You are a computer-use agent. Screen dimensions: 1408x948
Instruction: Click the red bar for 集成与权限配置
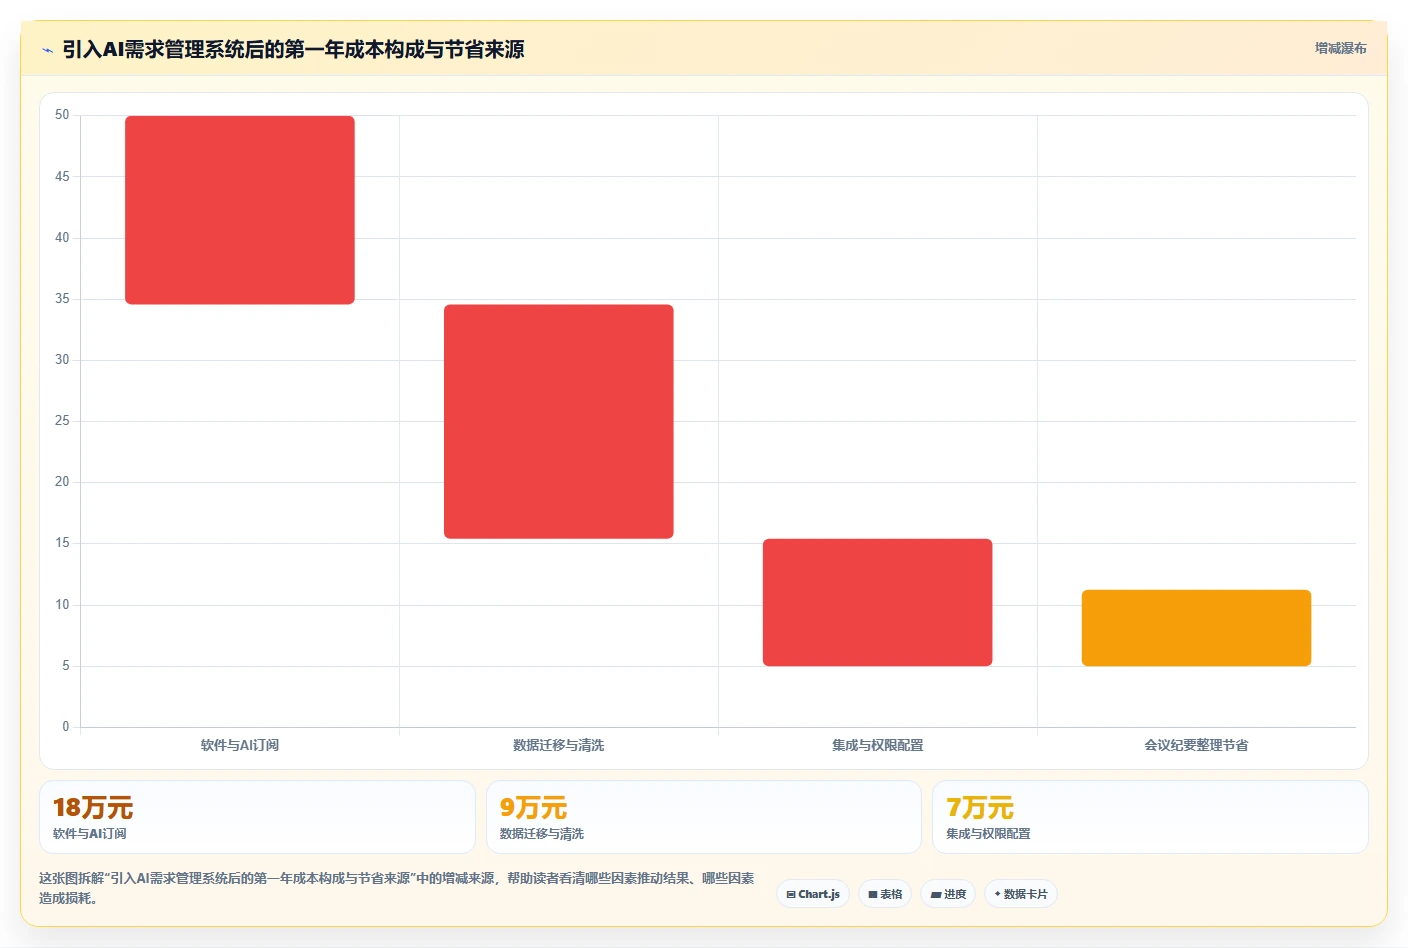point(878,602)
